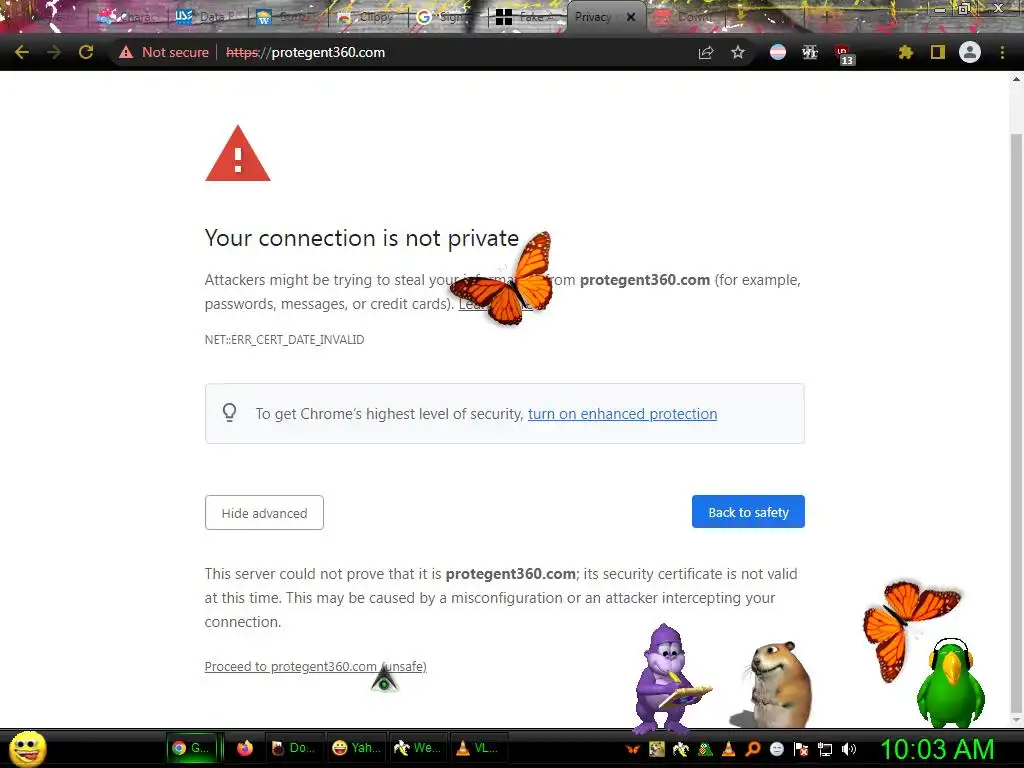1024x768 pixels.
Task: Click the Hide advanced button
Action: pos(264,513)
